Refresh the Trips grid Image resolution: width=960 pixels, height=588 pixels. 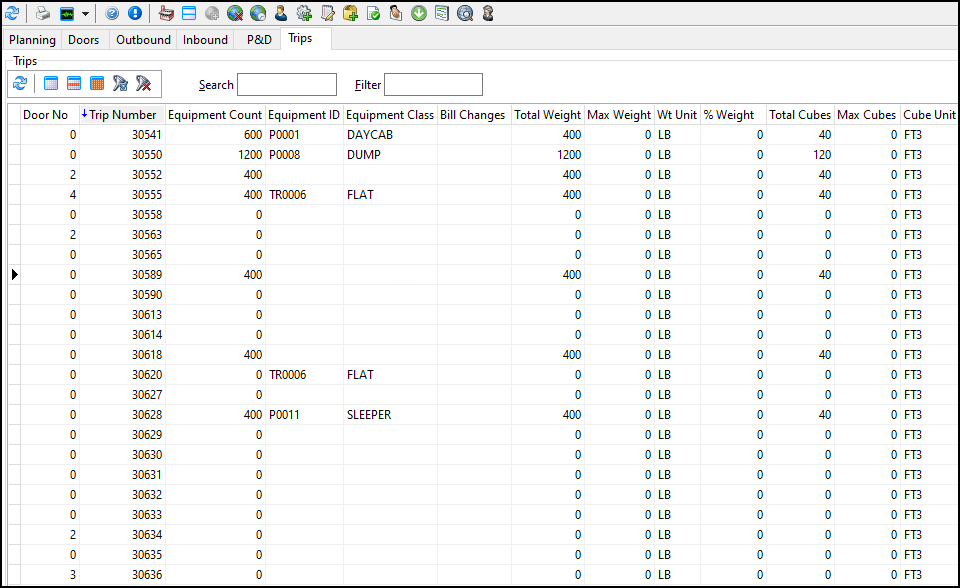[20, 83]
